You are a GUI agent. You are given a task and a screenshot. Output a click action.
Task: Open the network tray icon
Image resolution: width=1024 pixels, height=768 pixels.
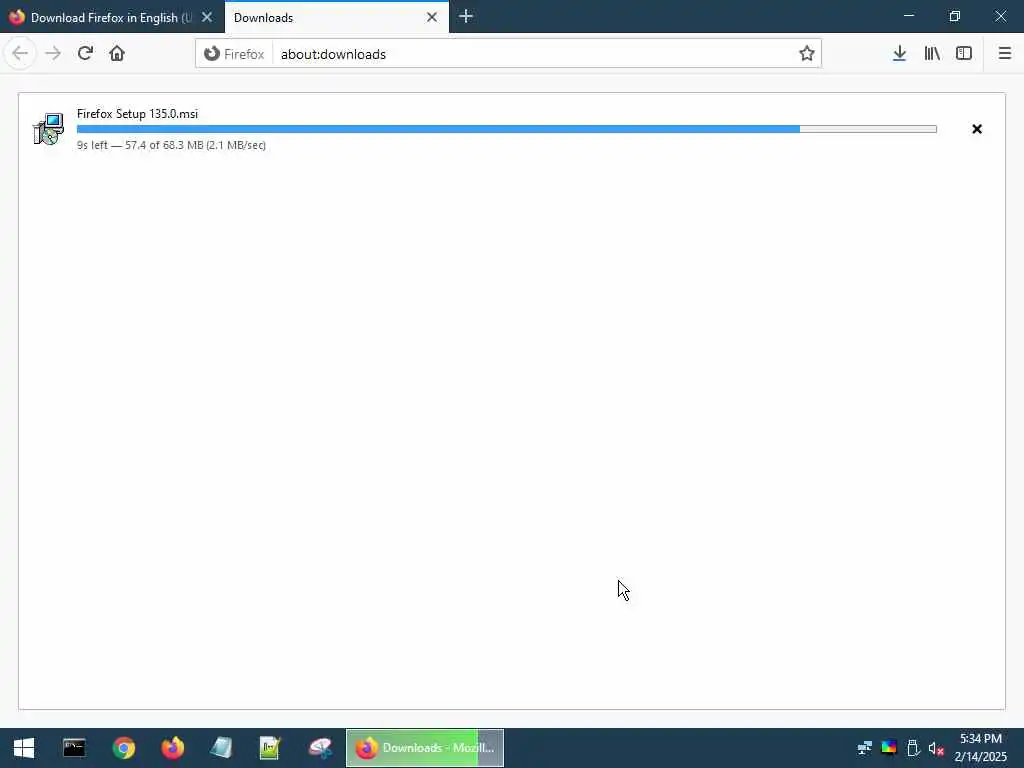(x=865, y=748)
